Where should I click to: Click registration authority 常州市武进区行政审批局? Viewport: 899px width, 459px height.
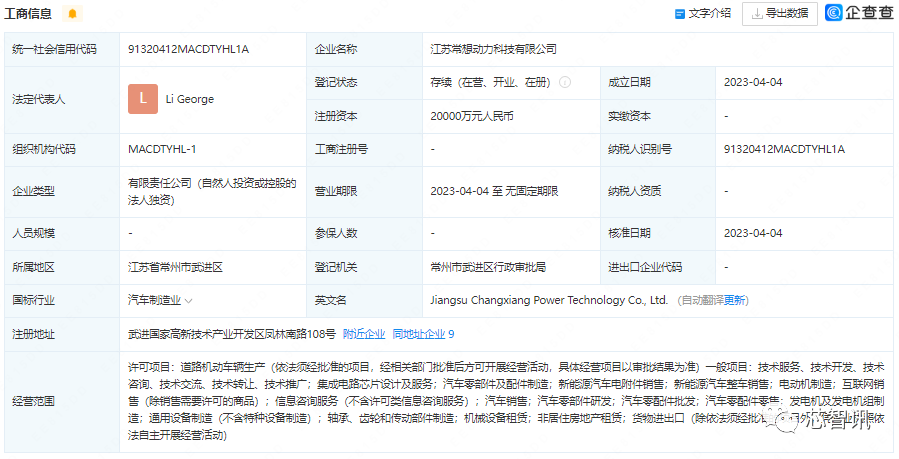(487, 267)
